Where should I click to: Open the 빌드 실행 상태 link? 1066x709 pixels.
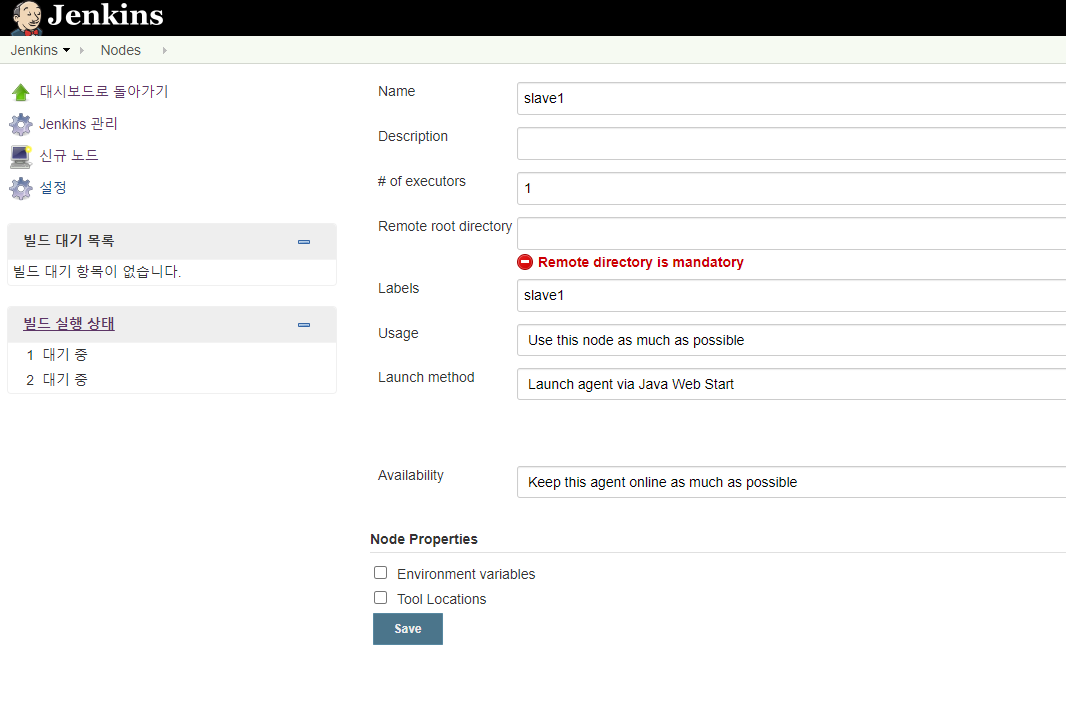[x=69, y=324]
